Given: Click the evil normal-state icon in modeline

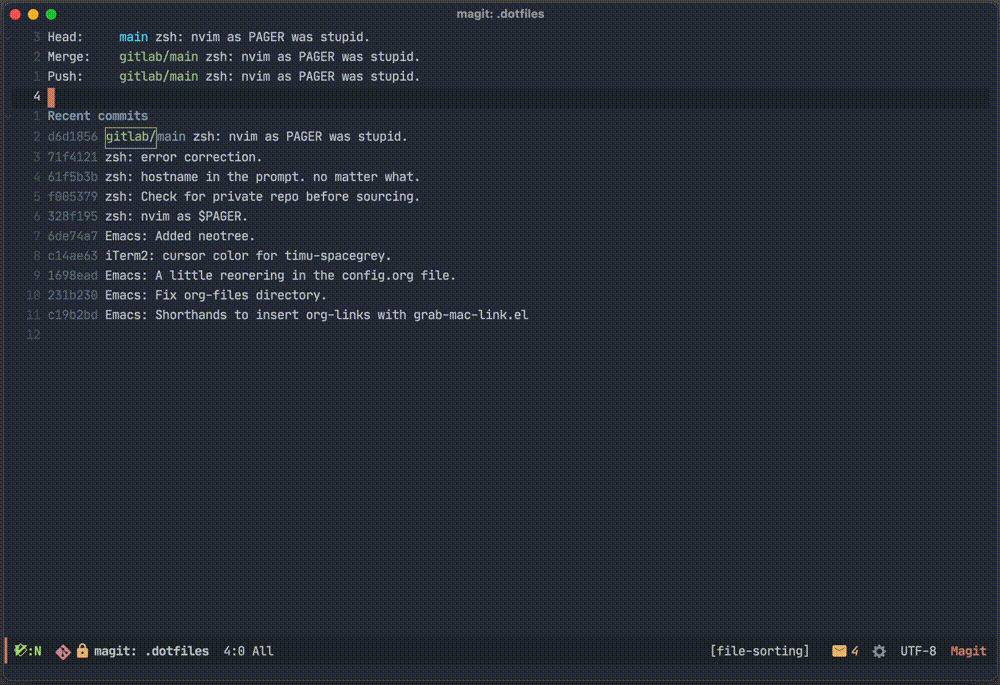Looking at the screenshot, I should click(x=27, y=651).
